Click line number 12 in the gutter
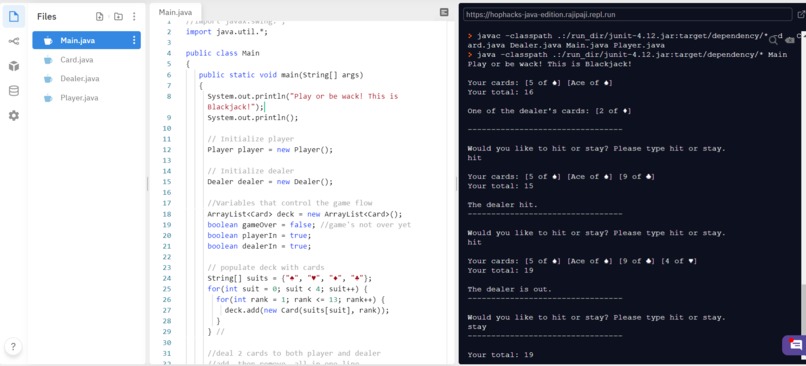Screen dimensions: 806x366 point(166,150)
